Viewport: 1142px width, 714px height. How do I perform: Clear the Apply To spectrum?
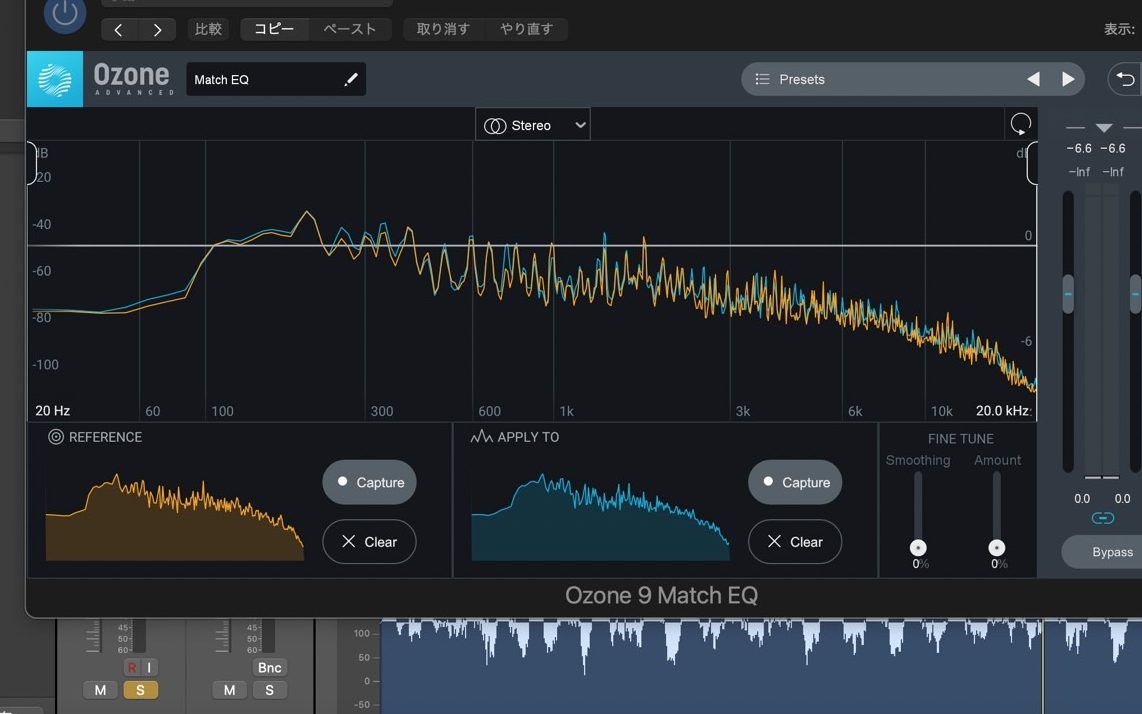[x=794, y=542]
